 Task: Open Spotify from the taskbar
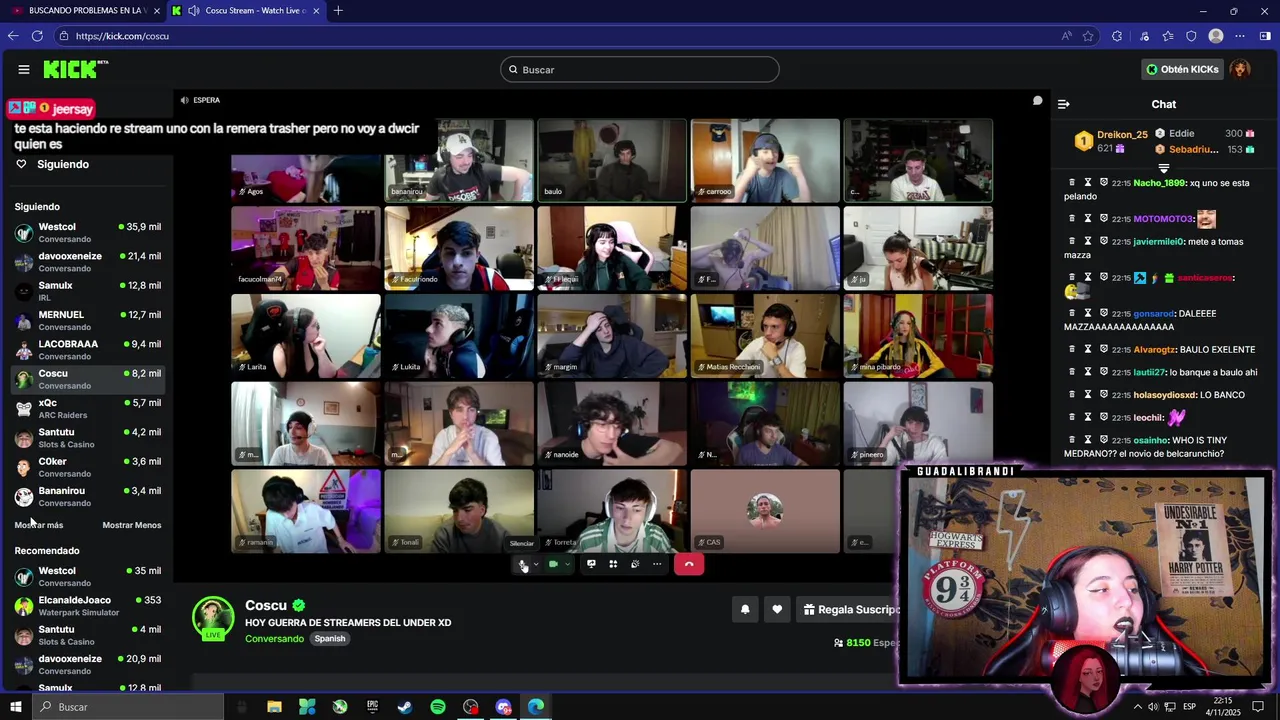click(x=438, y=707)
